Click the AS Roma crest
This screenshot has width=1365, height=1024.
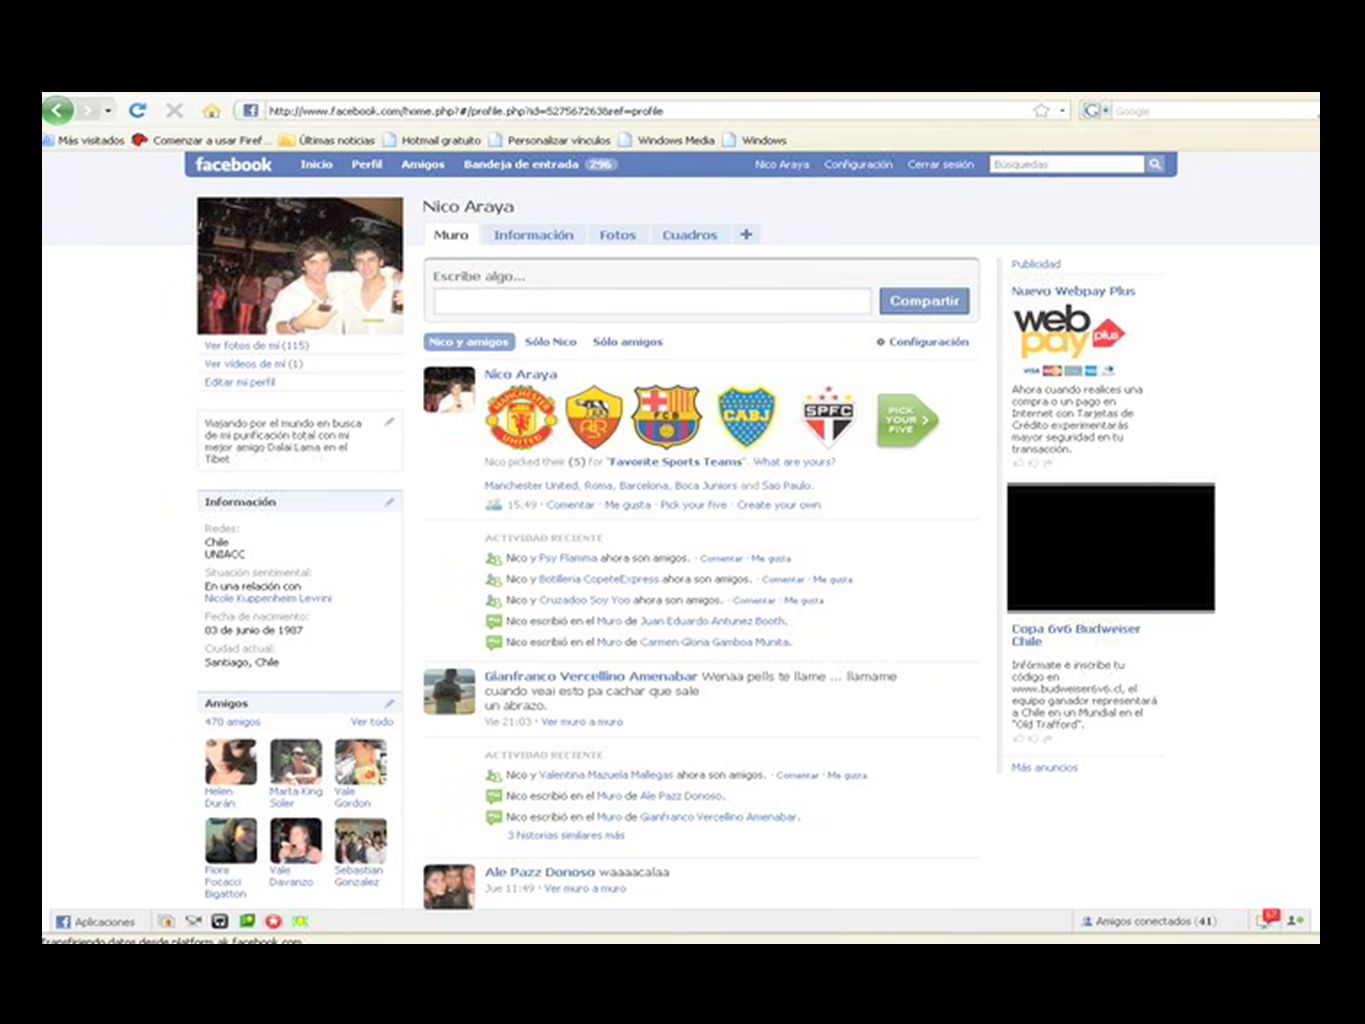[594, 417]
